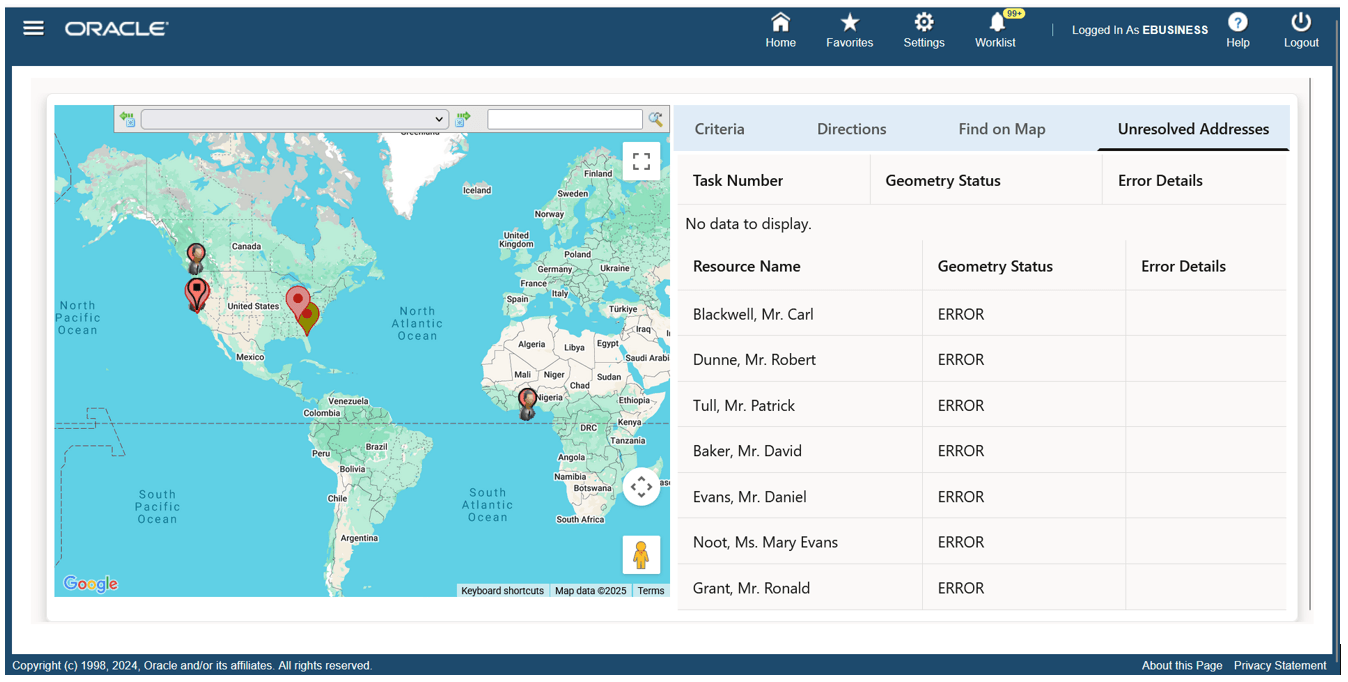1348x682 pixels.
Task: Open the Settings gear icon
Action: click(x=923, y=27)
